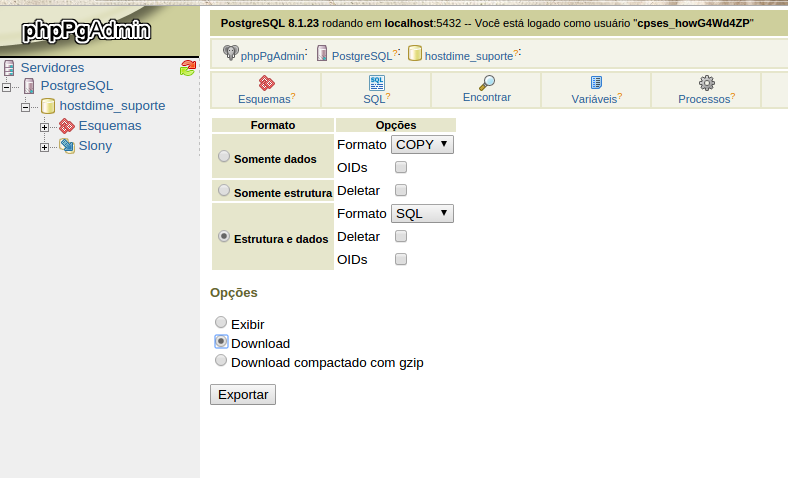Click the PostgreSQL server icon in breadcrumb
The height and width of the screenshot is (478, 788).
322,53
